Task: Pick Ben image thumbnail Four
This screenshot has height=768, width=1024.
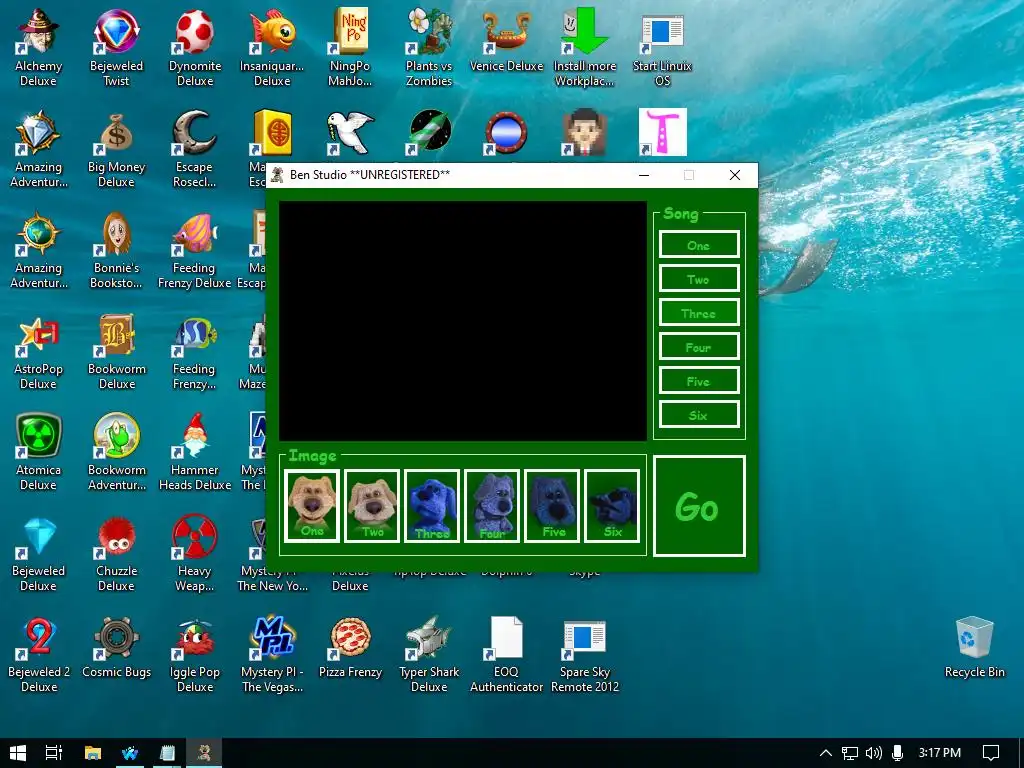Action: coord(492,505)
